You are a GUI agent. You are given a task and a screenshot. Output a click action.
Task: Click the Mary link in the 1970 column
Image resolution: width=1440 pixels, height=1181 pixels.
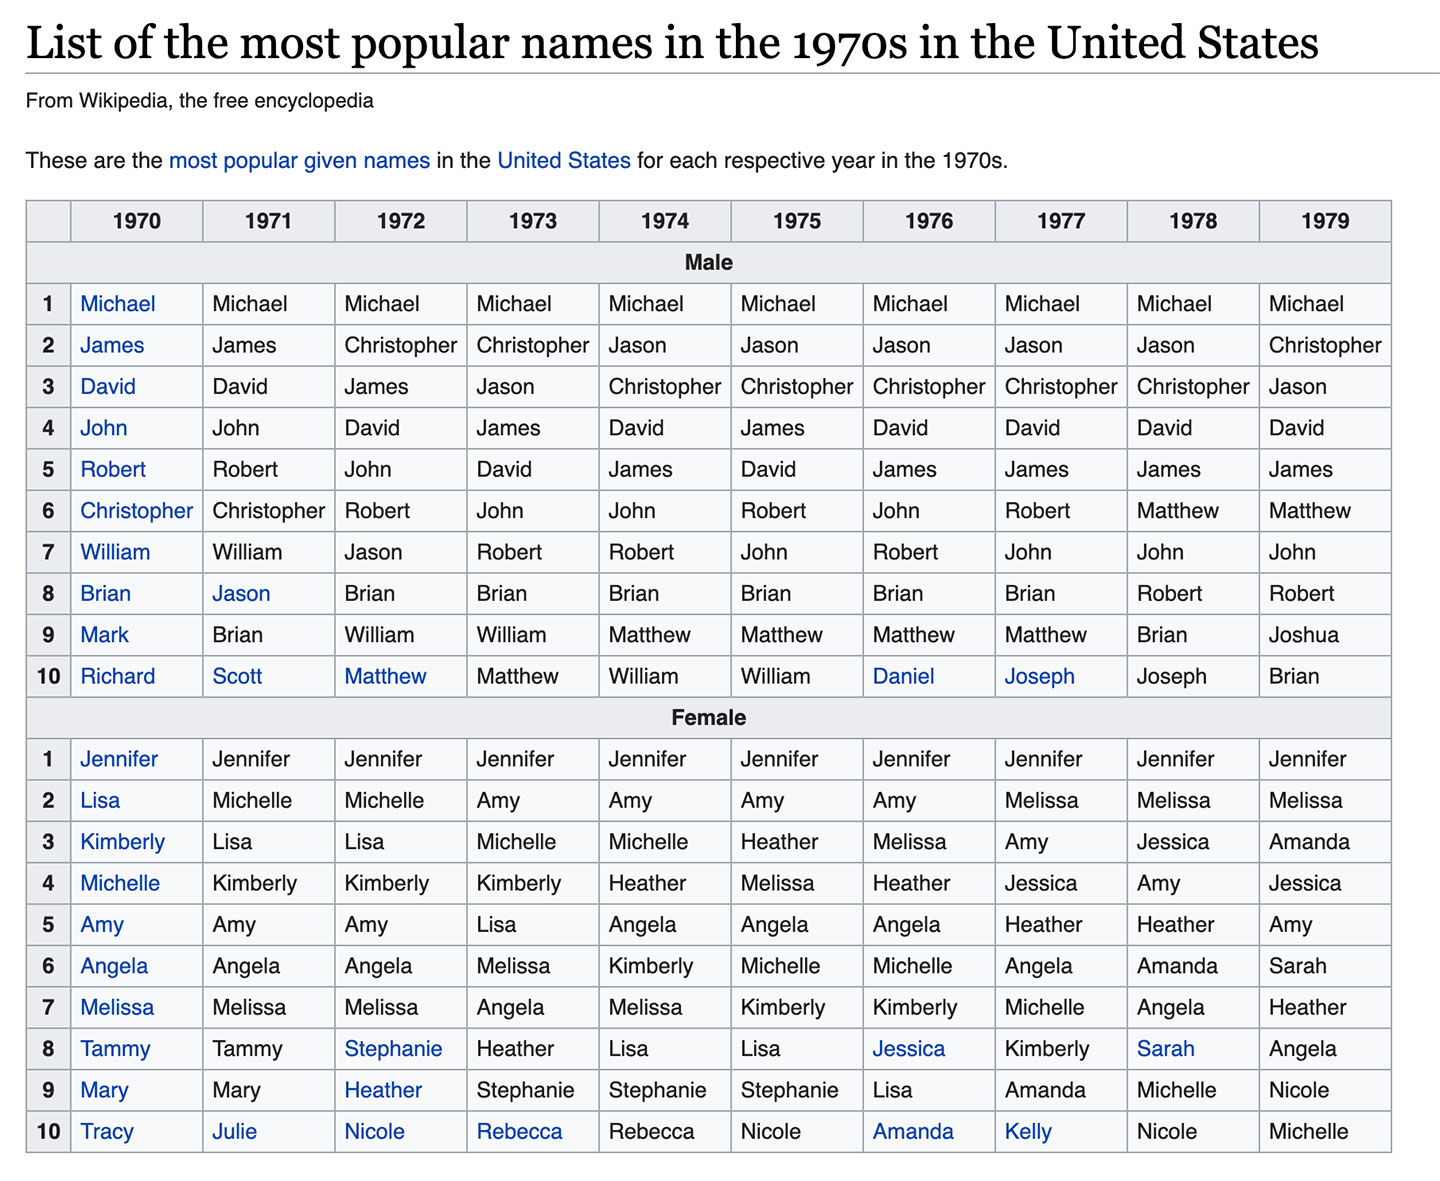click(x=104, y=1090)
